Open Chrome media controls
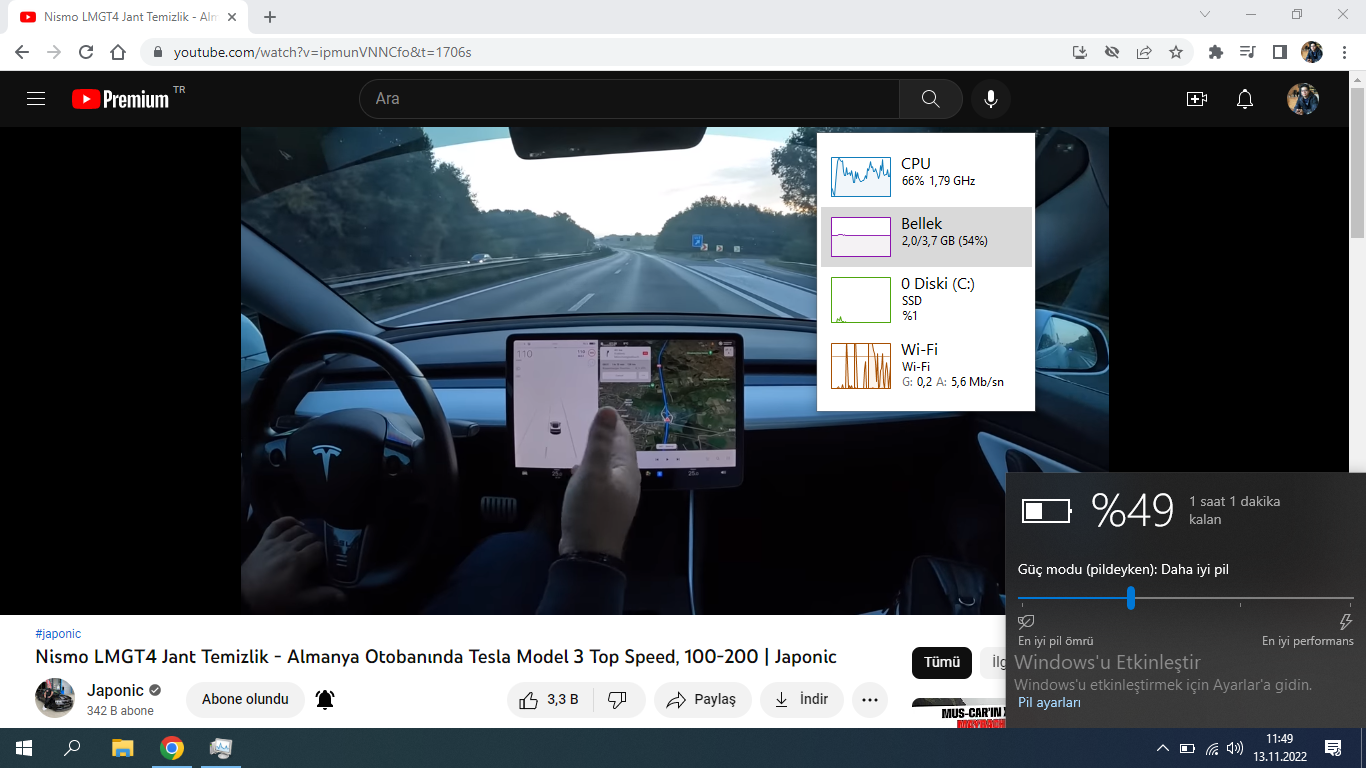 pyautogui.click(x=1247, y=52)
